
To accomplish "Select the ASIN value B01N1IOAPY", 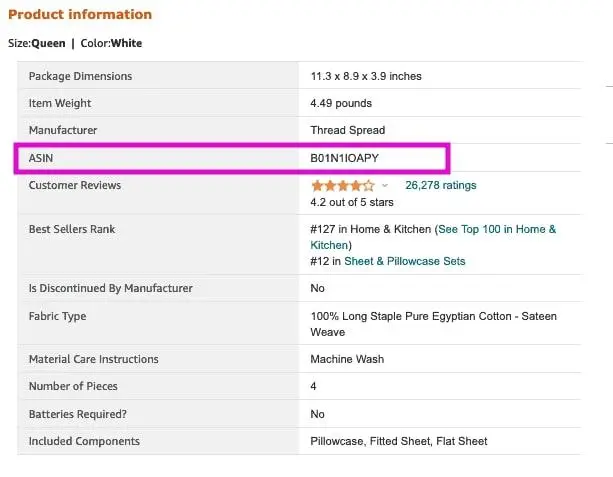I will [x=344, y=158].
